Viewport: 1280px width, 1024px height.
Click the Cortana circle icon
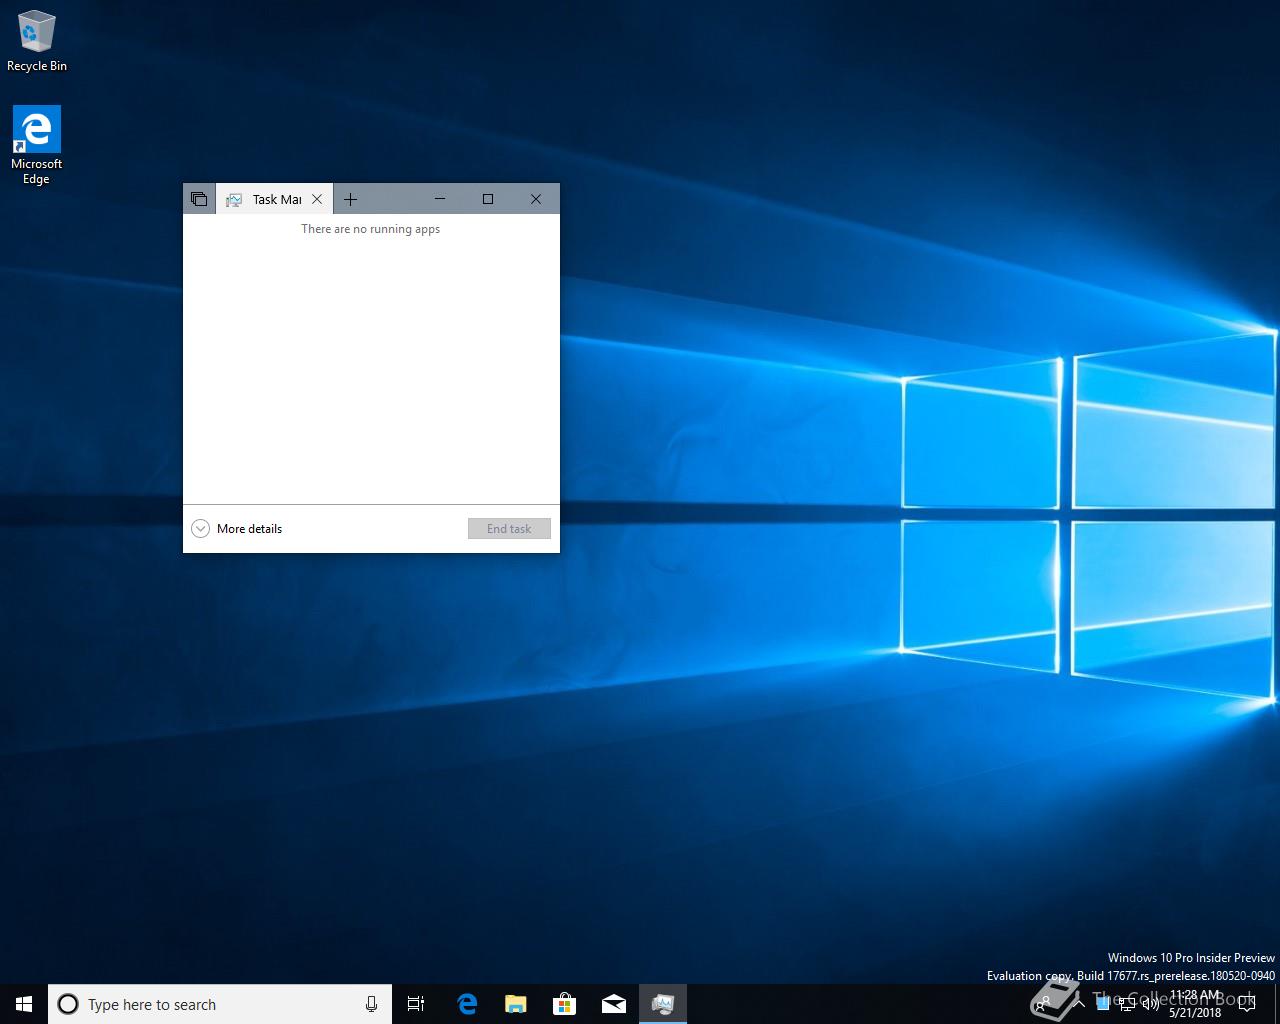[68, 1004]
